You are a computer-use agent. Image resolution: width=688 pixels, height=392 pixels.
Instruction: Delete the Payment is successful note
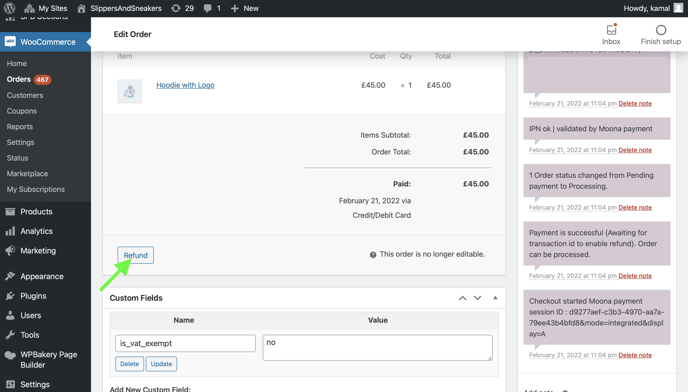[635, 276]
